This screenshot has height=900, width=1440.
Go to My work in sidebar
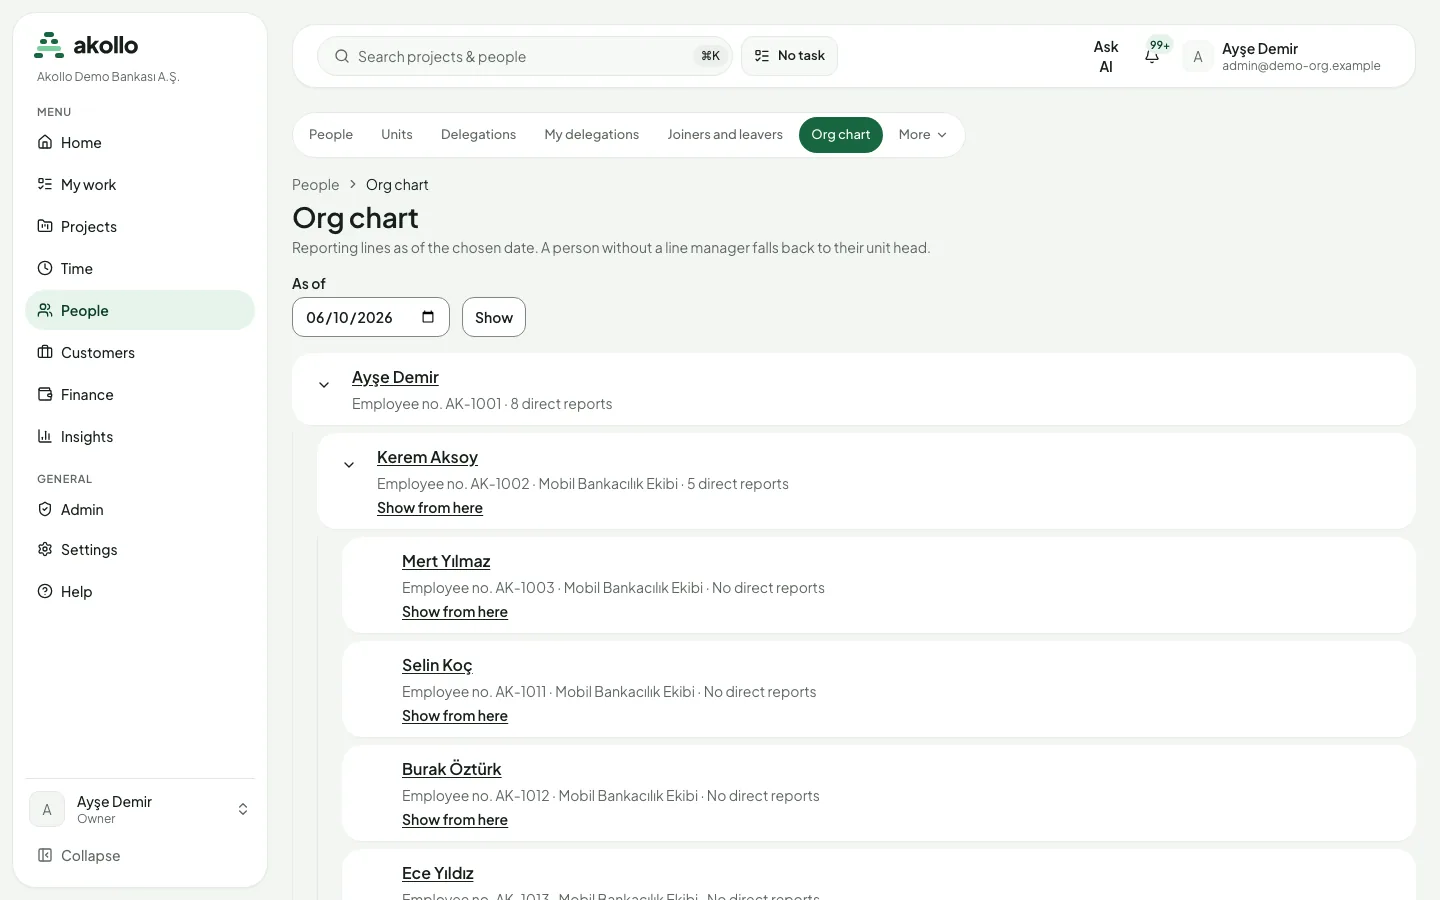pos(140,185)
